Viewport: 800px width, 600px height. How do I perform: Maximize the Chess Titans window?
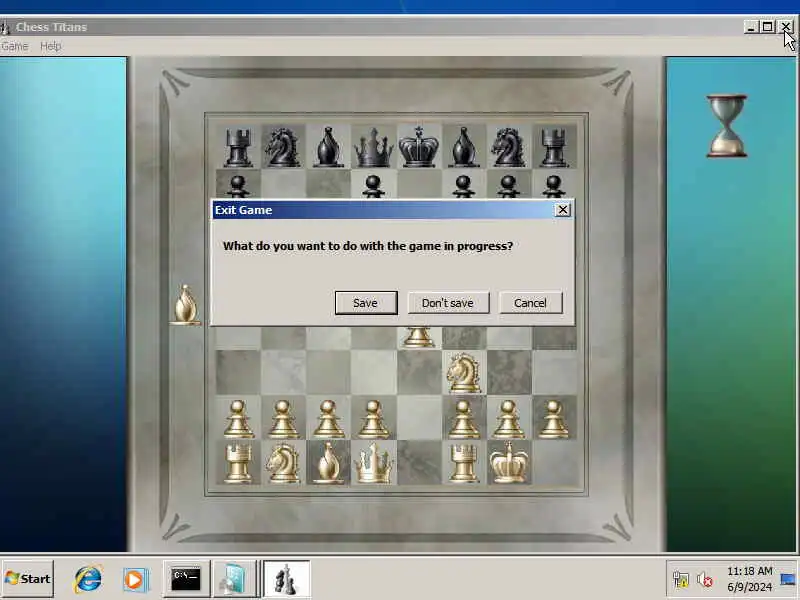coord(767,27)
